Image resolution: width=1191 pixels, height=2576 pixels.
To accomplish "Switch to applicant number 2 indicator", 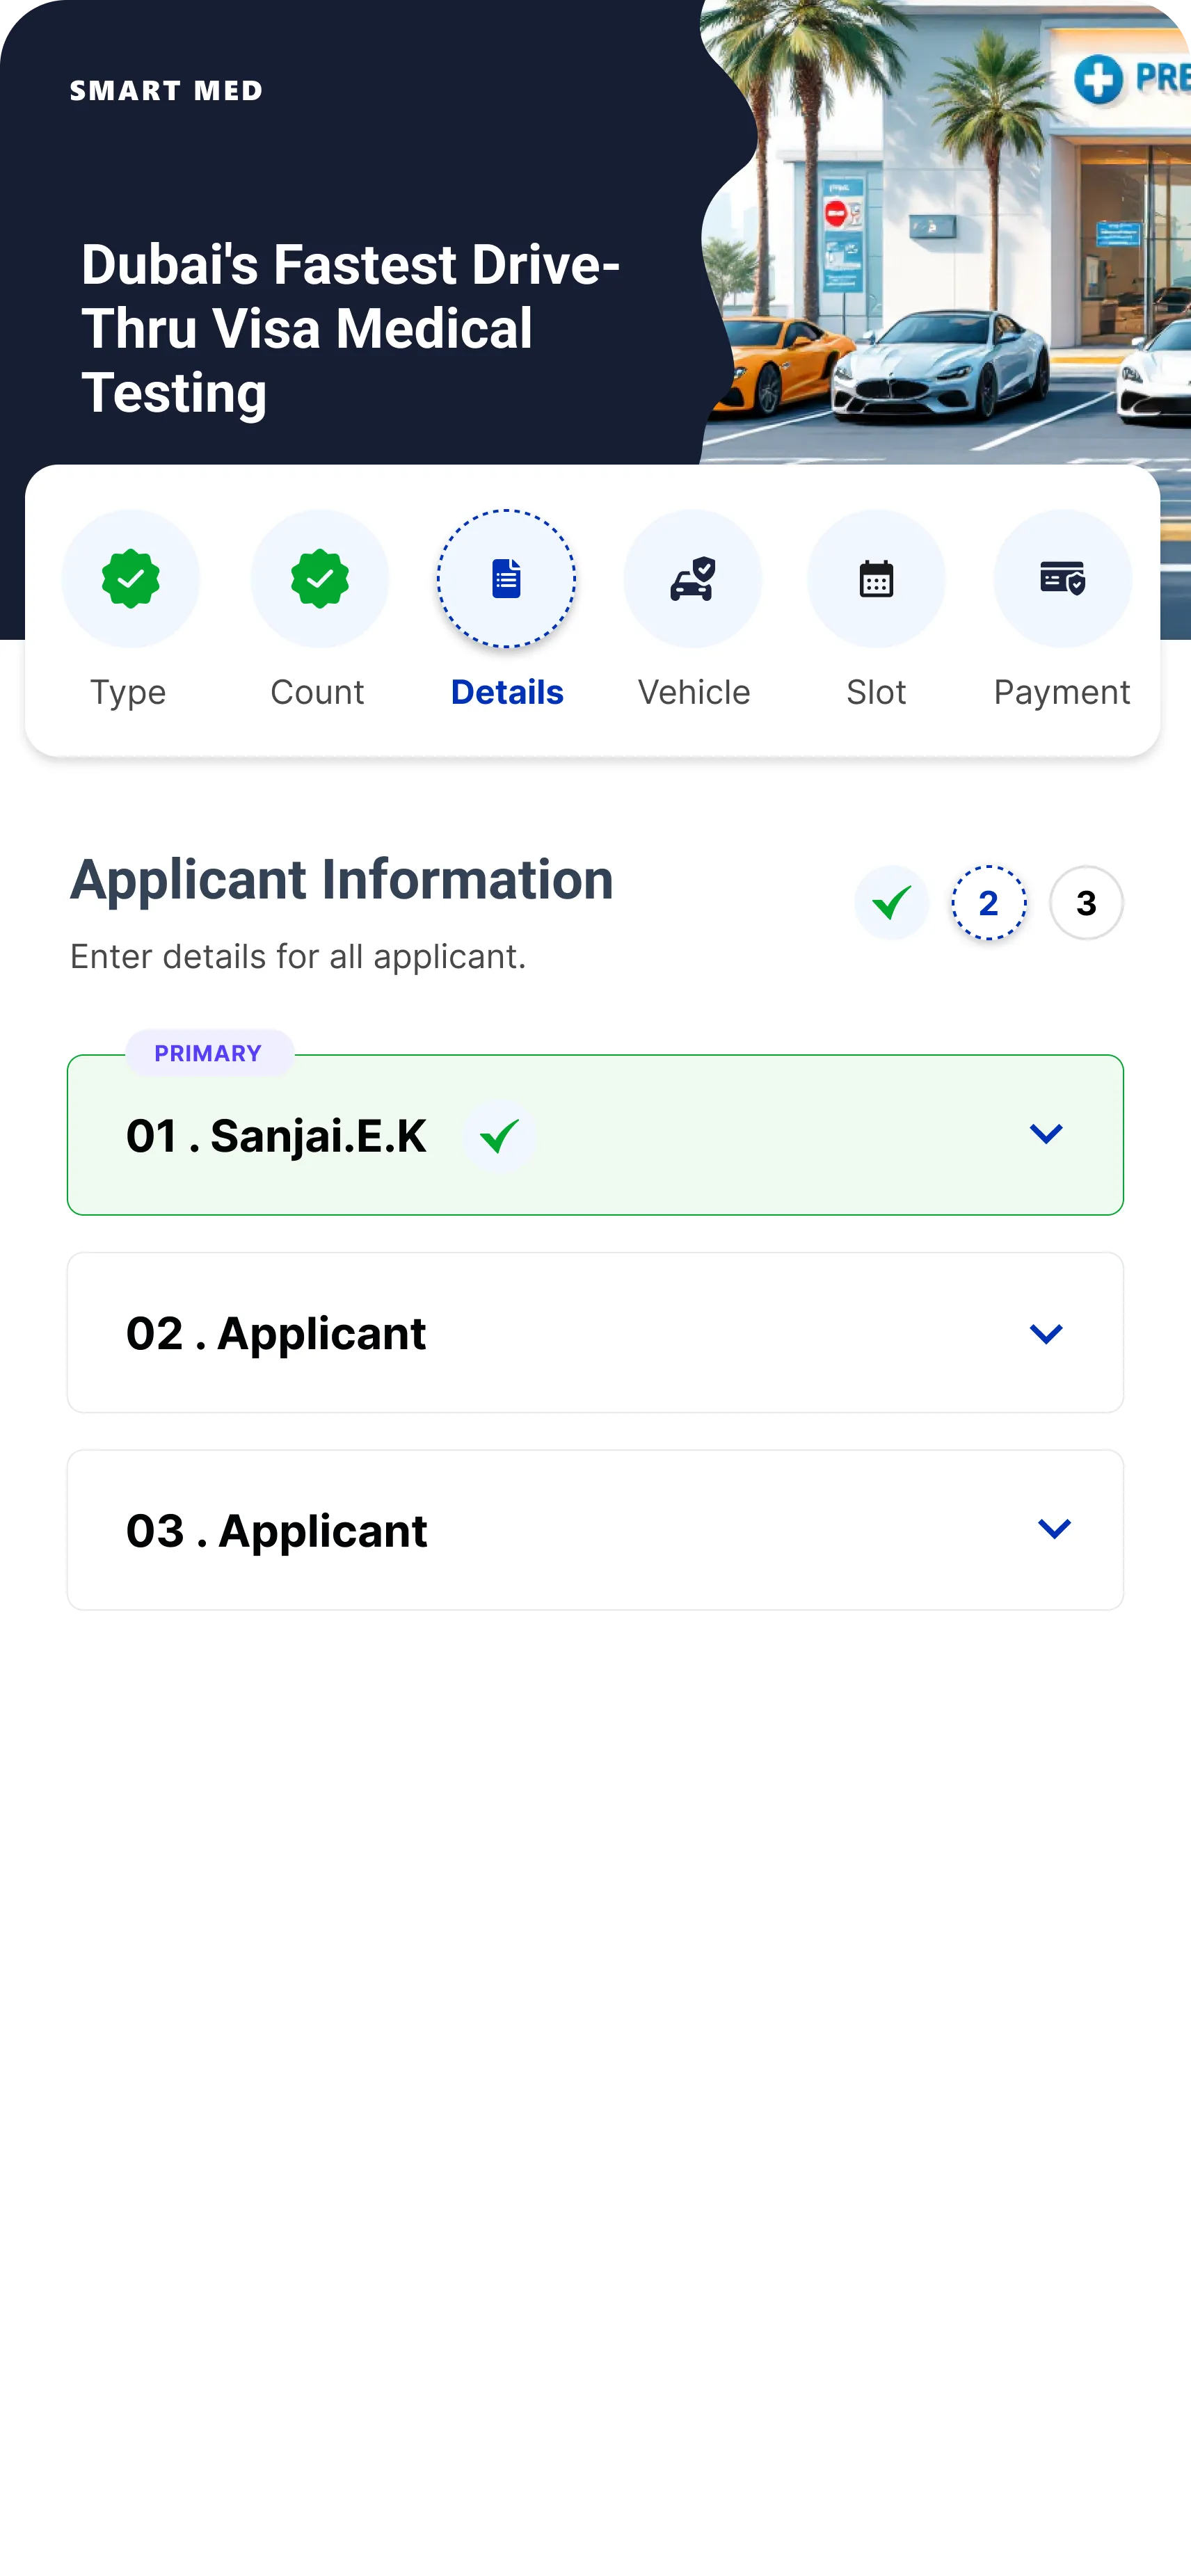I will (x=988, y=903).
